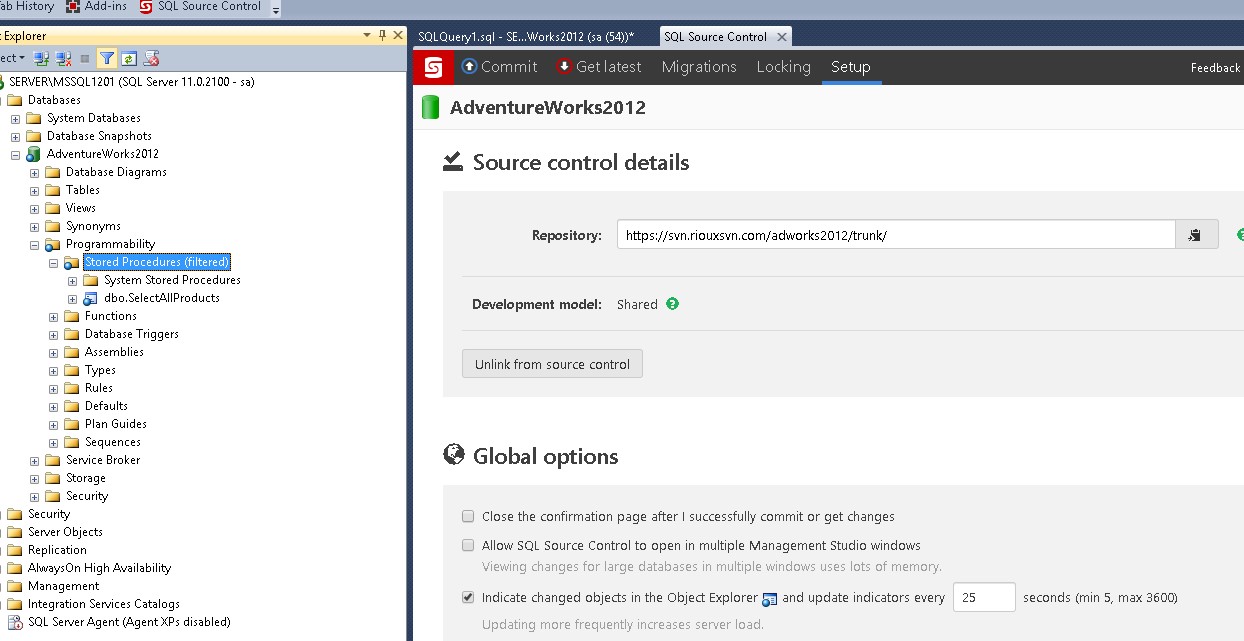Screen dimensions: 1244x641
Task: Select the Service Broker folder
Action: (x=103, y=460)
